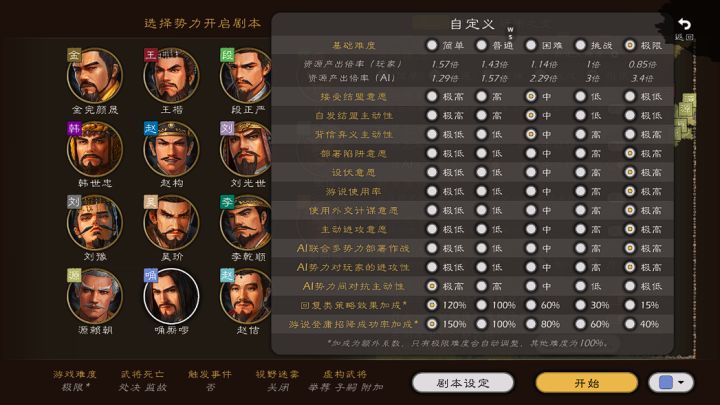Click the yellow 开始 button
Screen dimensions: 720x405
coord(587,383)
